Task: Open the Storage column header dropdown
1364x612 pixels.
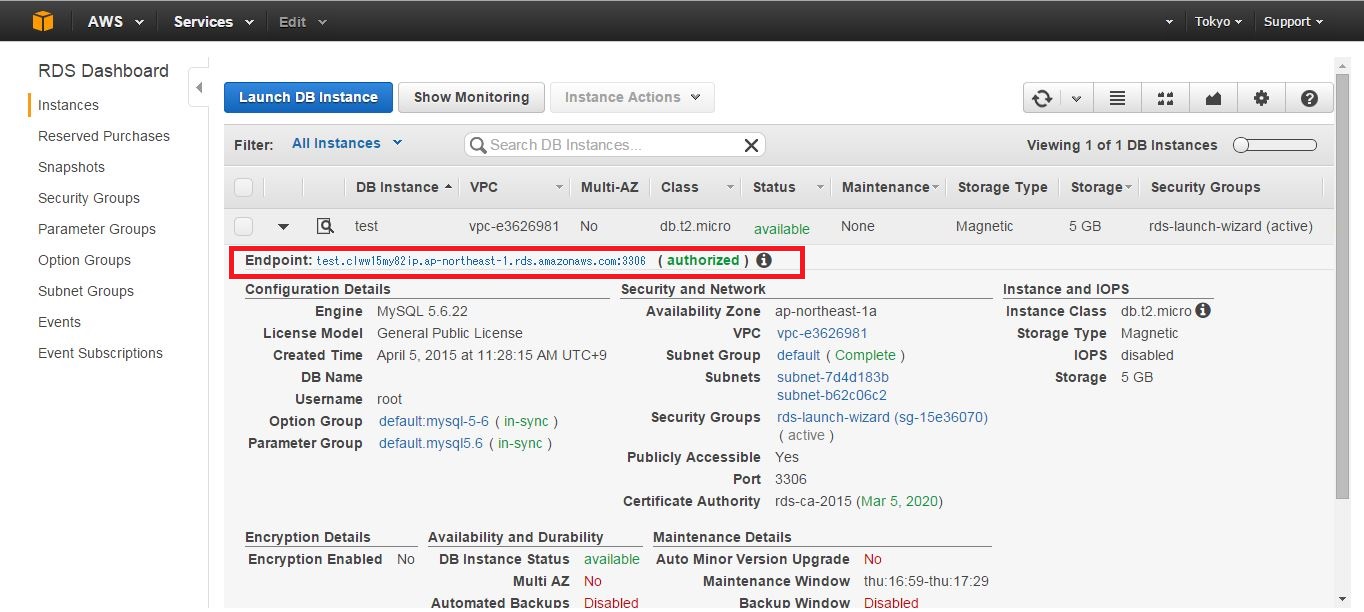Action: 1128,187
